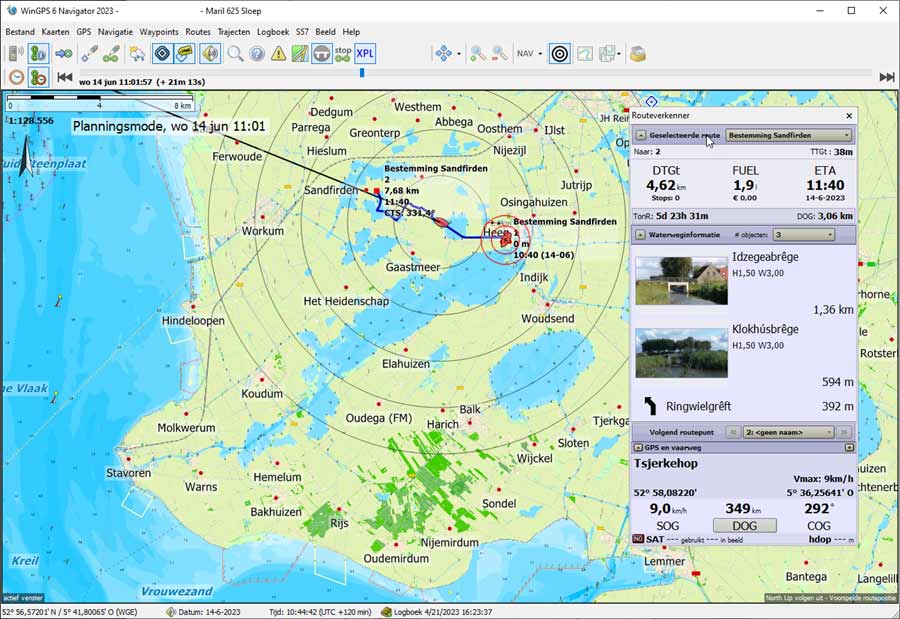Open the GPS menu
Image resolution: width=900 pixels, height=619 pixels.
84,32
